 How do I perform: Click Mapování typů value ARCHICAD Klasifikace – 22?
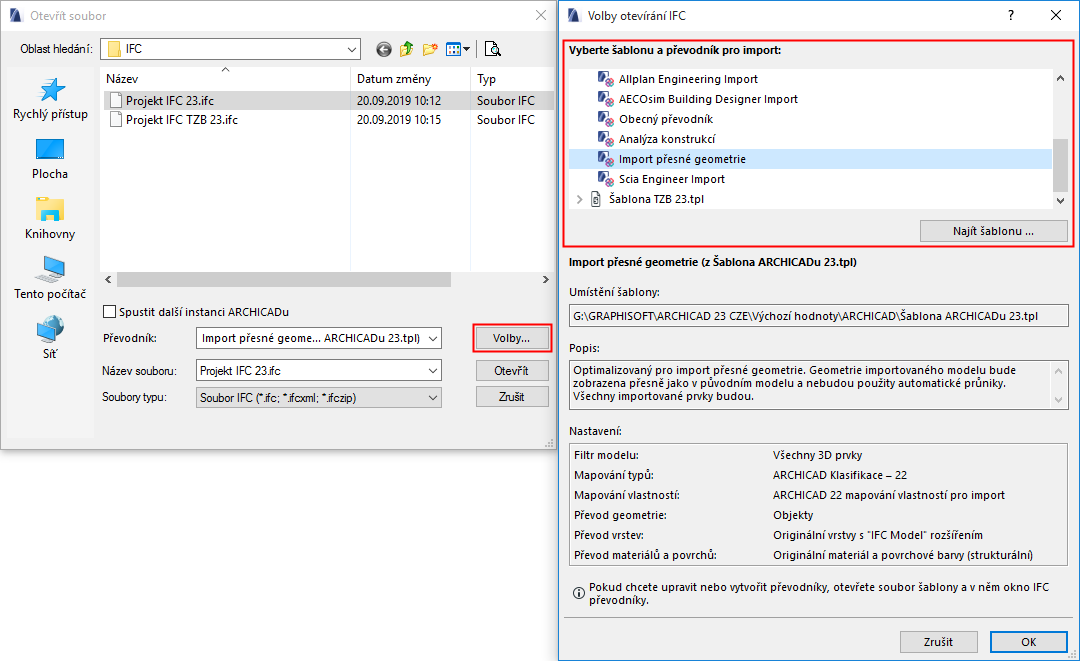(x=840, y=475)
